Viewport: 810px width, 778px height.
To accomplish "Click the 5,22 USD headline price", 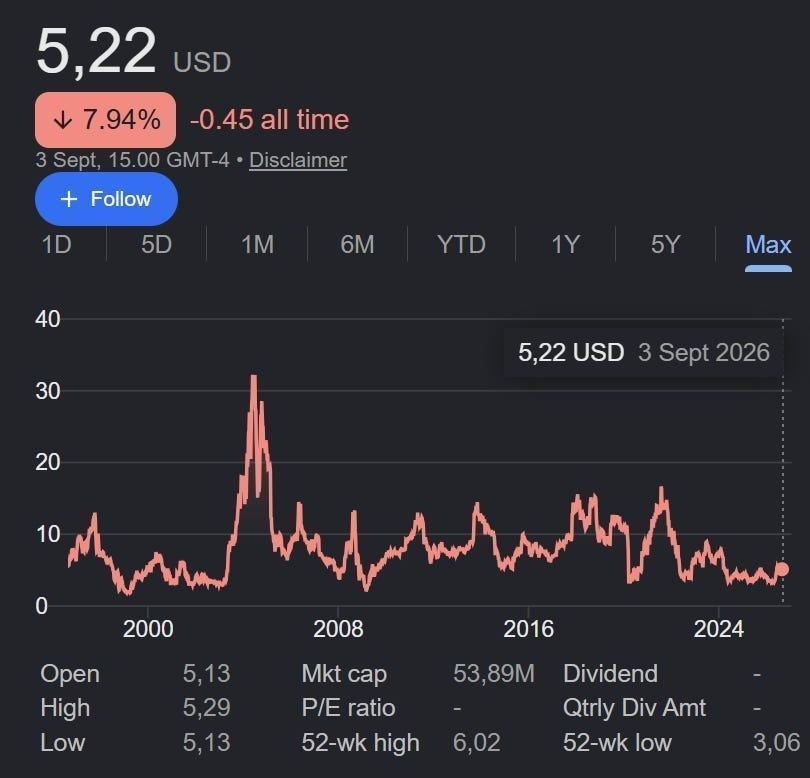I will pyautogui.click(x=133, y=52).
